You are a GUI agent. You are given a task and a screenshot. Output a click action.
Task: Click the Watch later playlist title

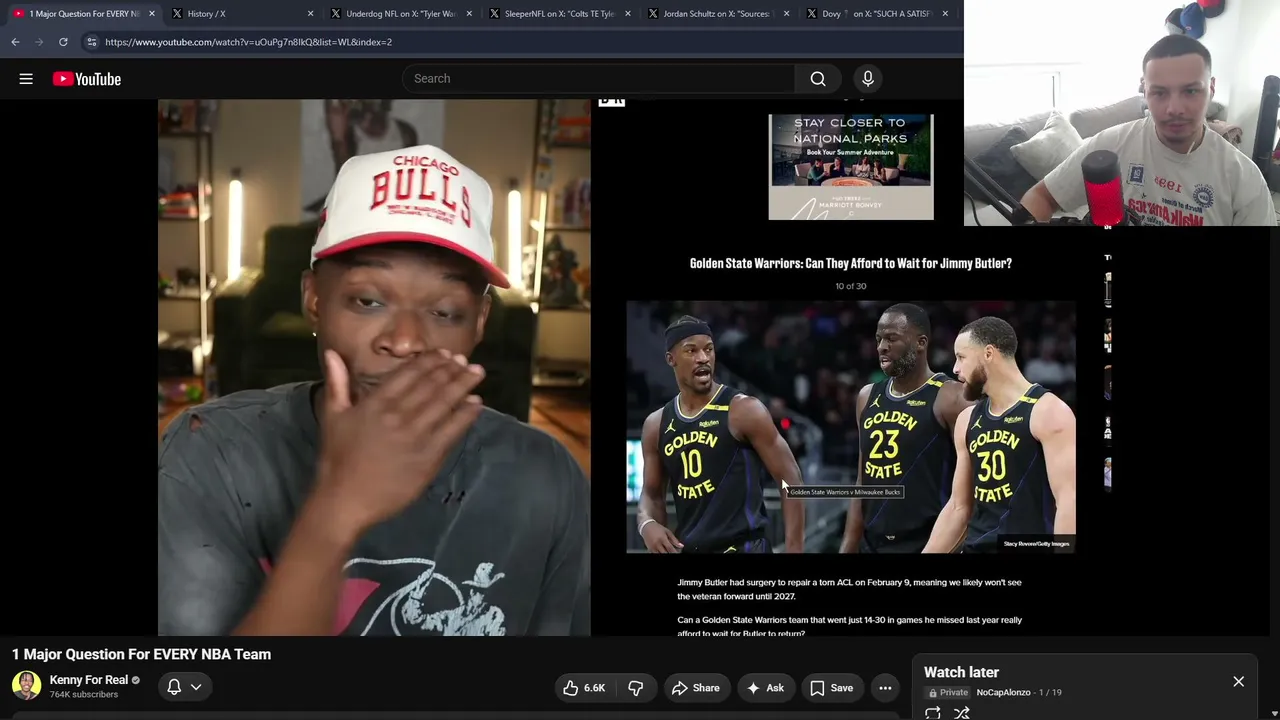tap(961, 672)
